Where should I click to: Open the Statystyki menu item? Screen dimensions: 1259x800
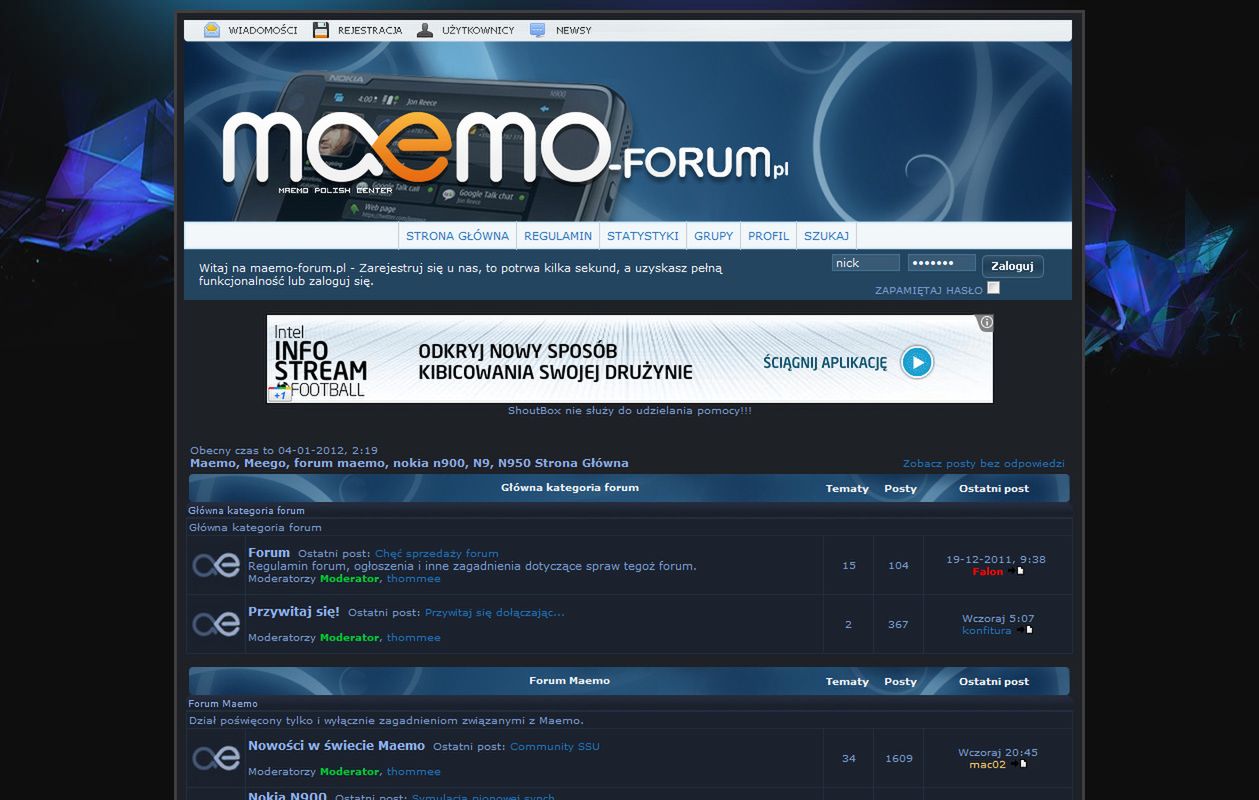pyautogui.click(x=643, y=236)
